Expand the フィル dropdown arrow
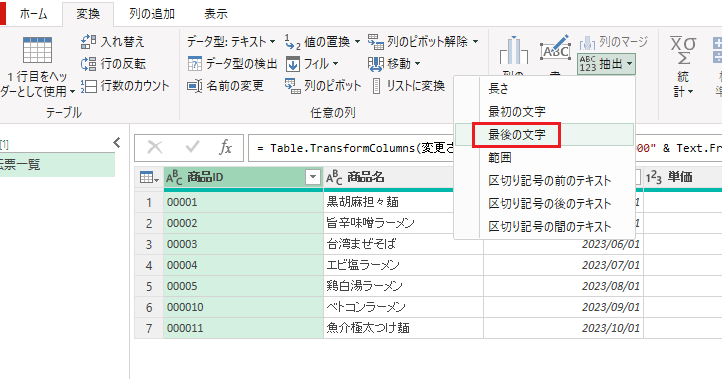 tap(335, 64)
